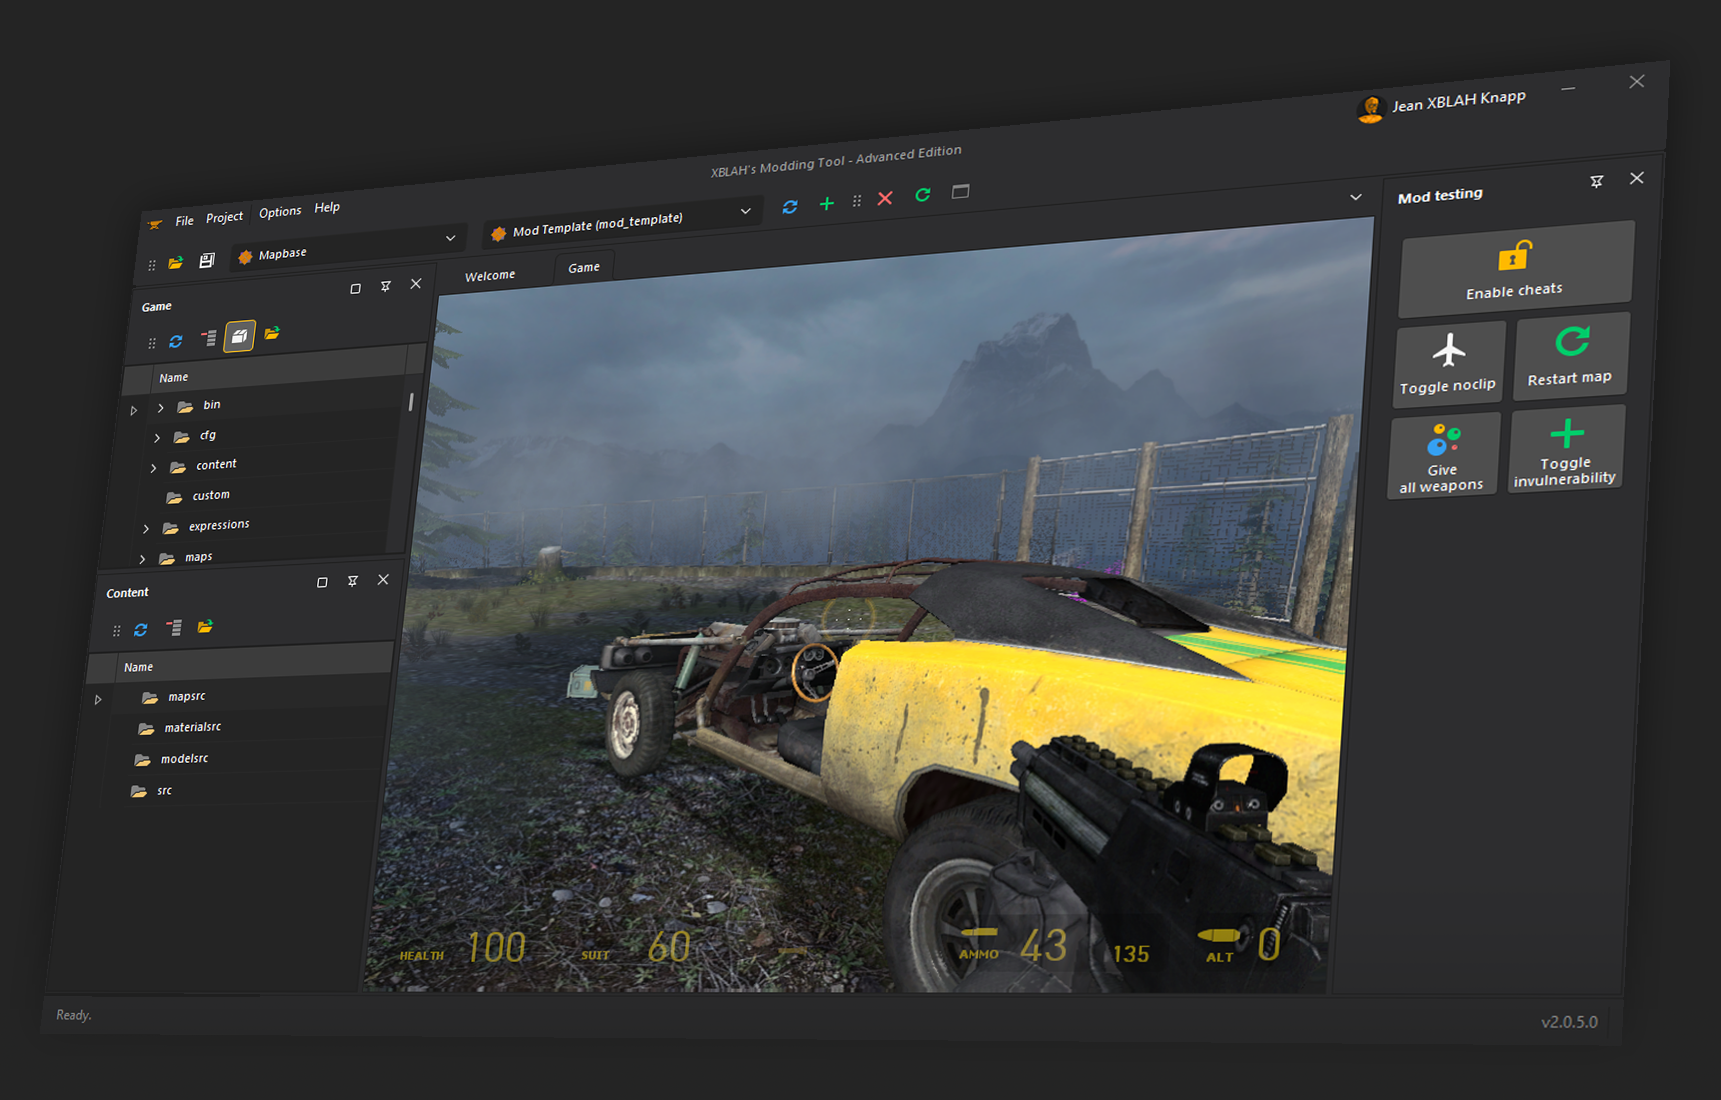Click the Game panel vertical scrollbar

[x=411, y=402]
